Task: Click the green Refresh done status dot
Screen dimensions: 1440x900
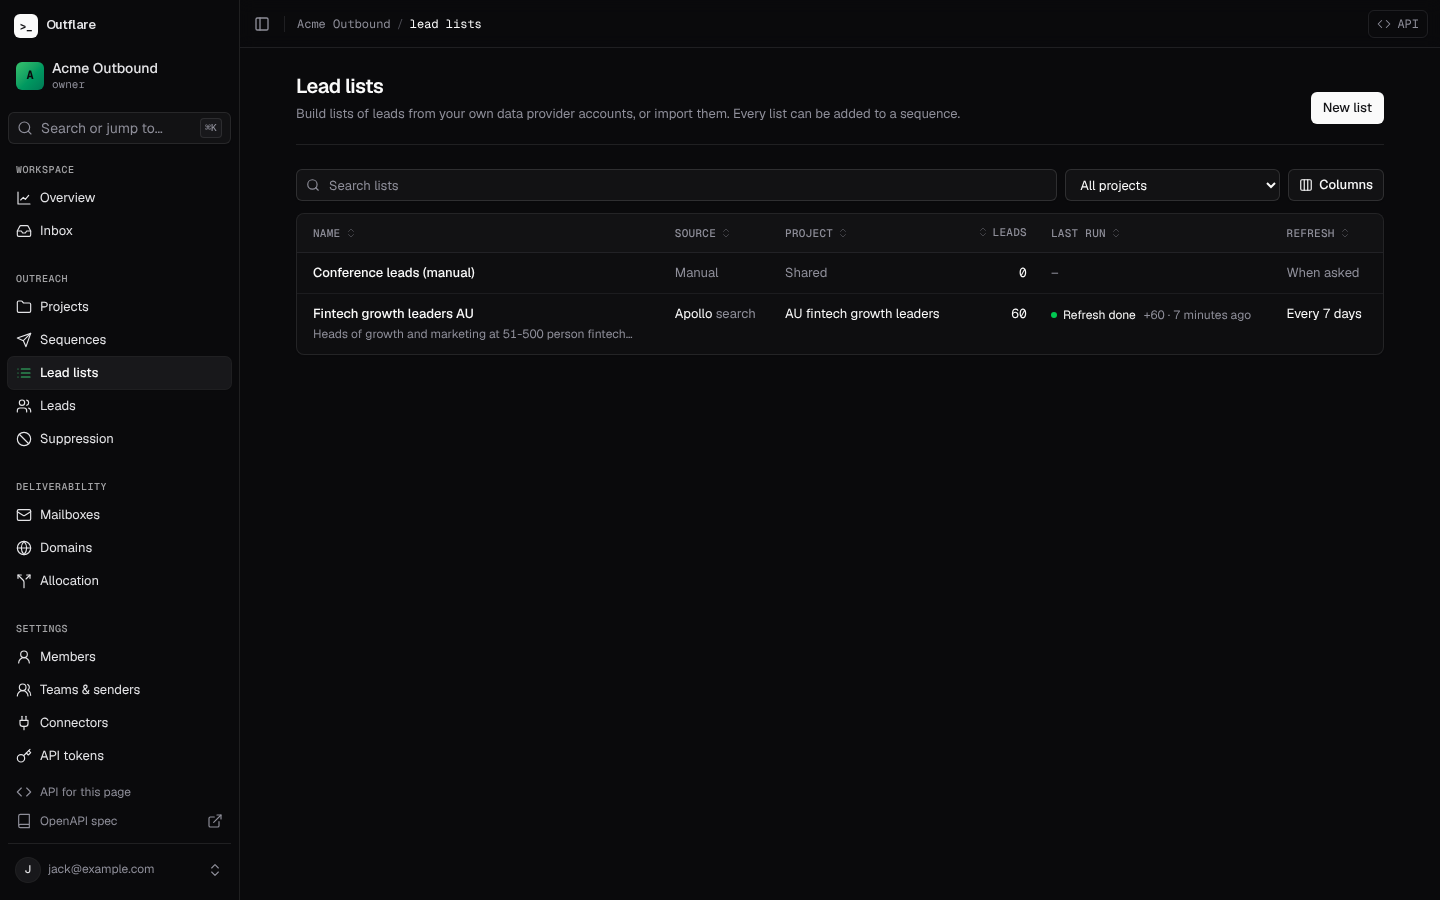Action: [x=1054, y=315]
